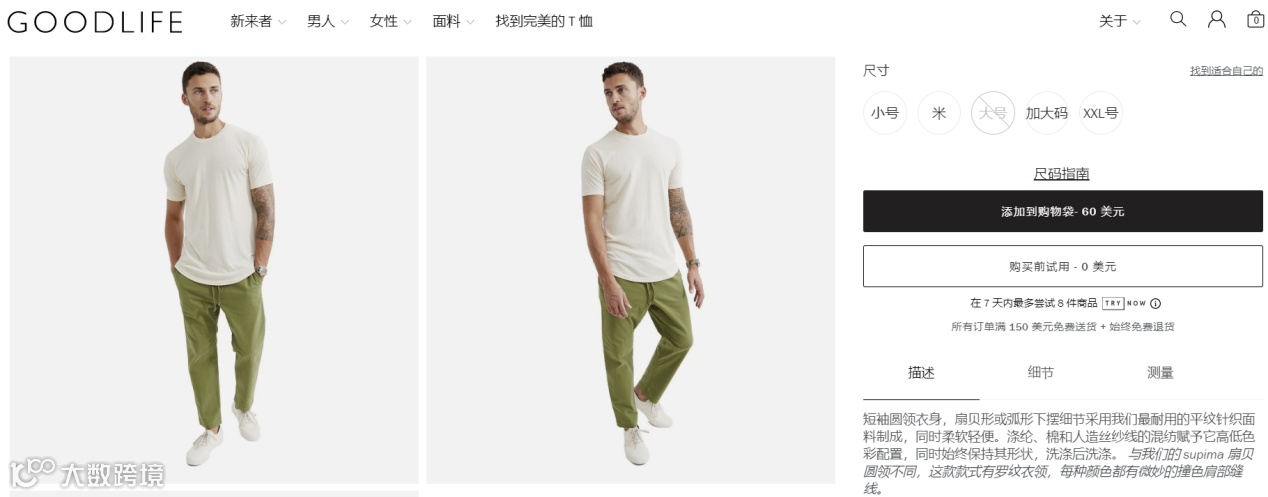Select the 加大码 size option

[1047, 113]
